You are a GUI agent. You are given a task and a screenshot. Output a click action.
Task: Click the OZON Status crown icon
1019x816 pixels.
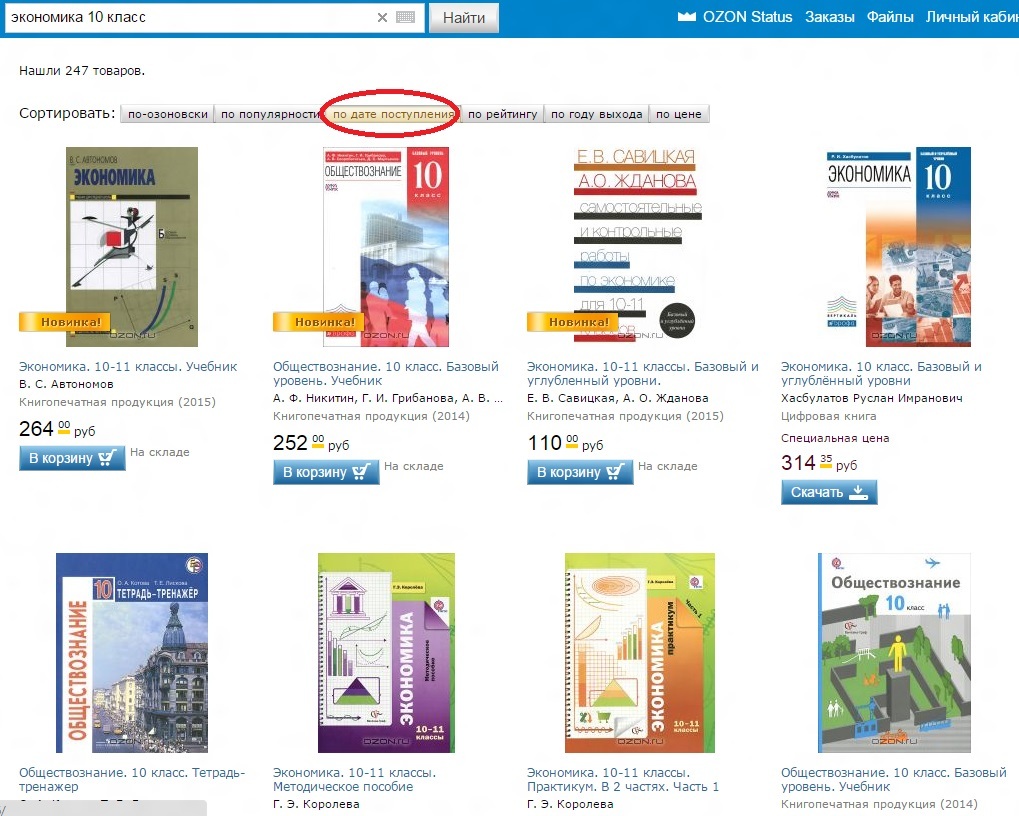[x=687, y=17]
